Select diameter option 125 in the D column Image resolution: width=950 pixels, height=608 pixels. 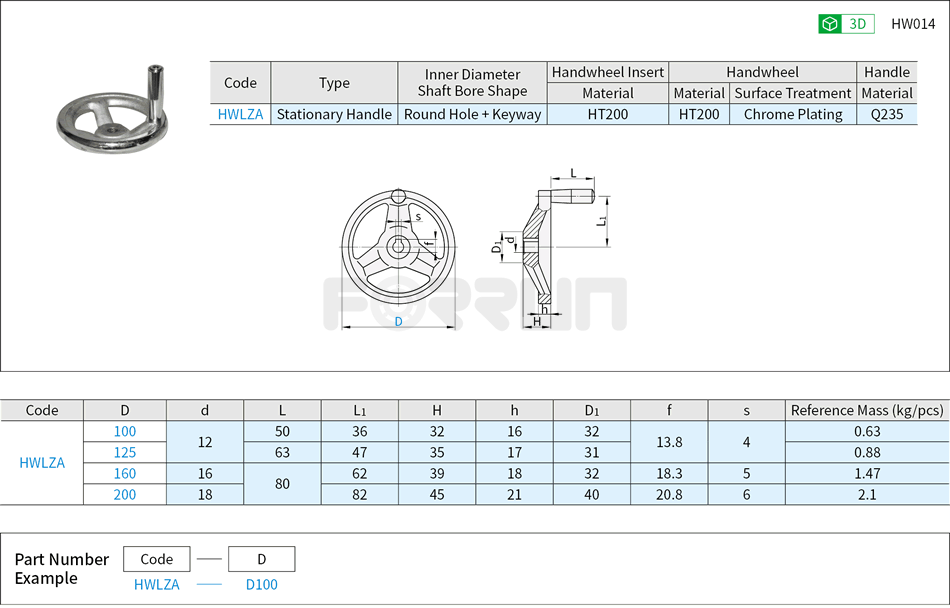click(x=125, y=452)
